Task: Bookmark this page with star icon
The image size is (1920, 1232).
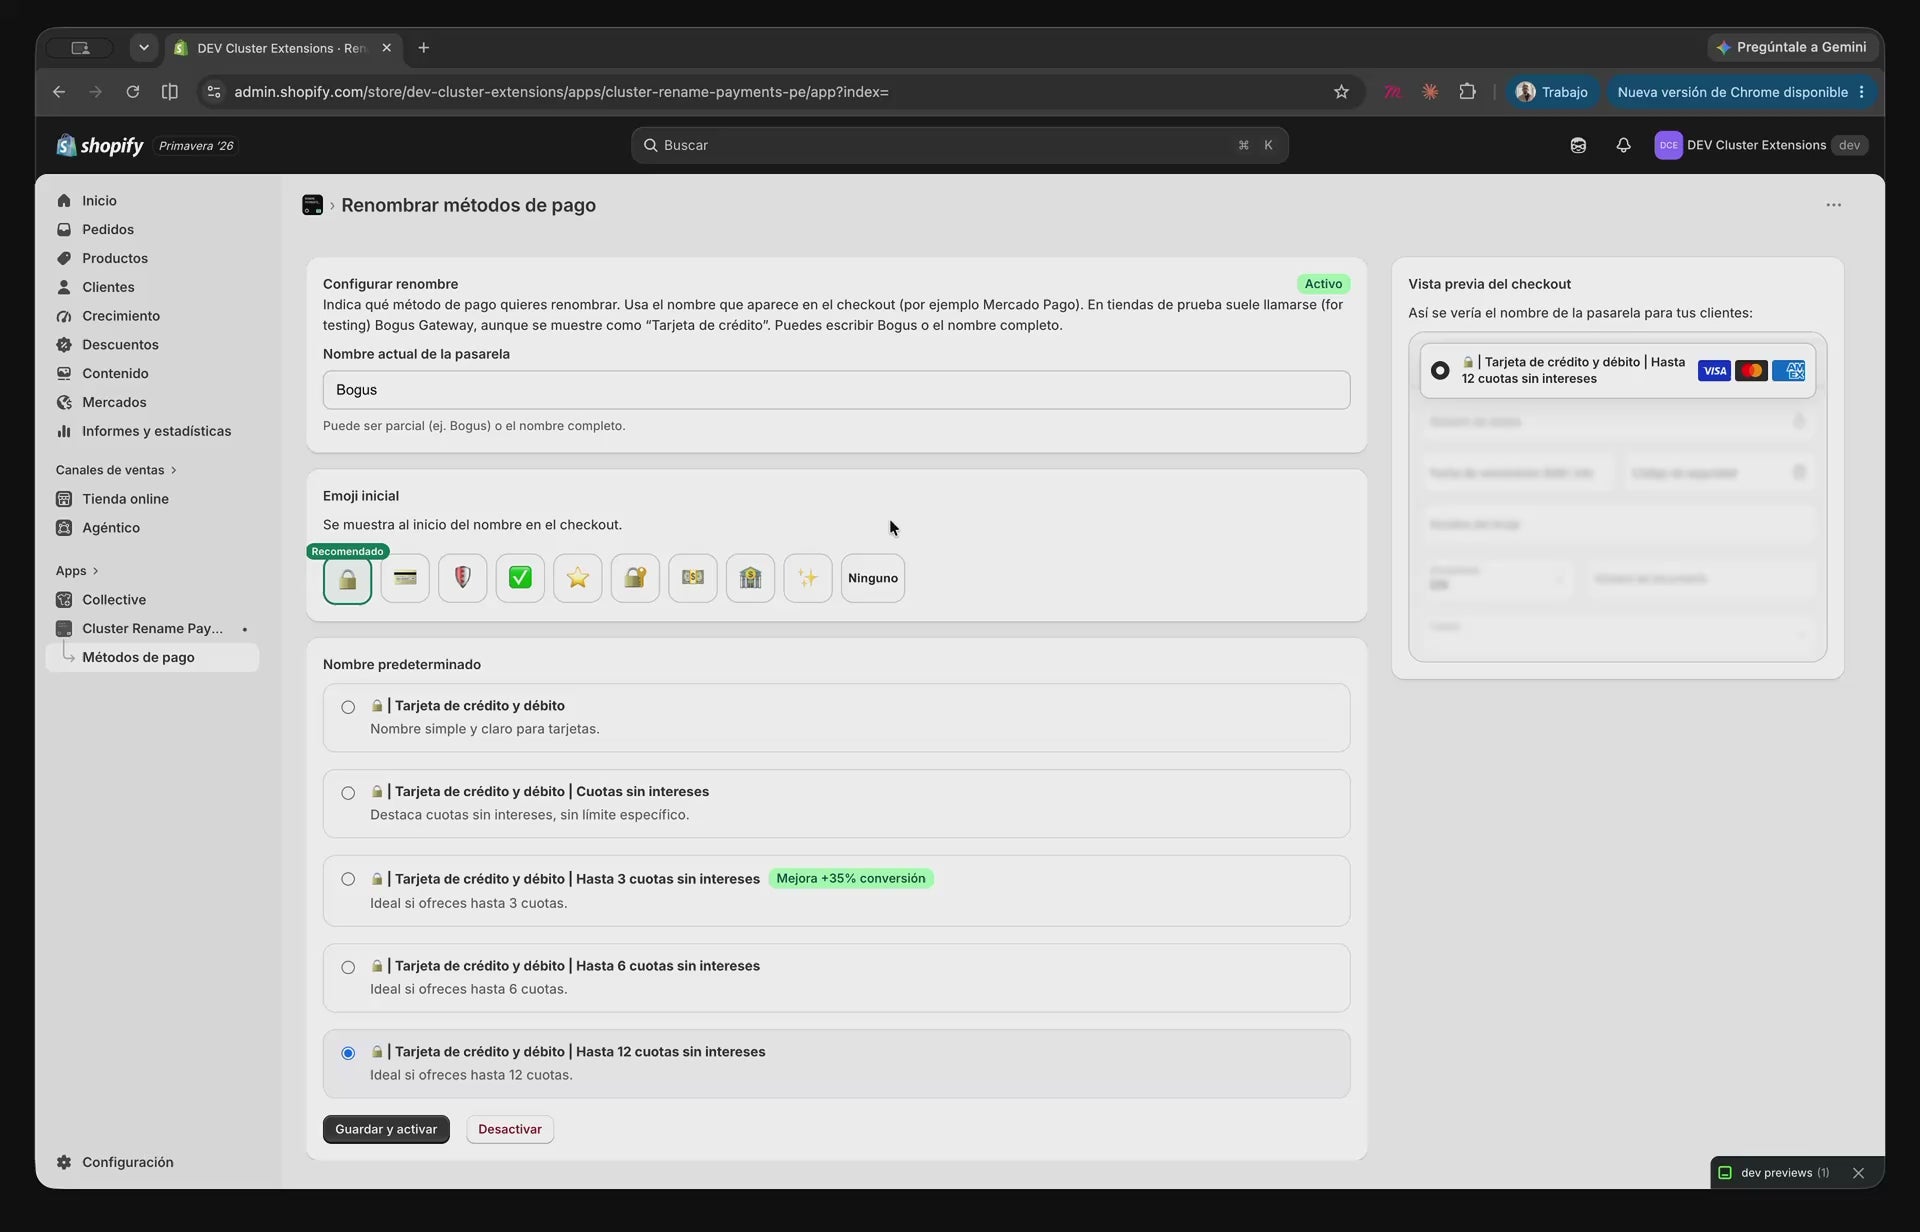Action: [1341, 92]
